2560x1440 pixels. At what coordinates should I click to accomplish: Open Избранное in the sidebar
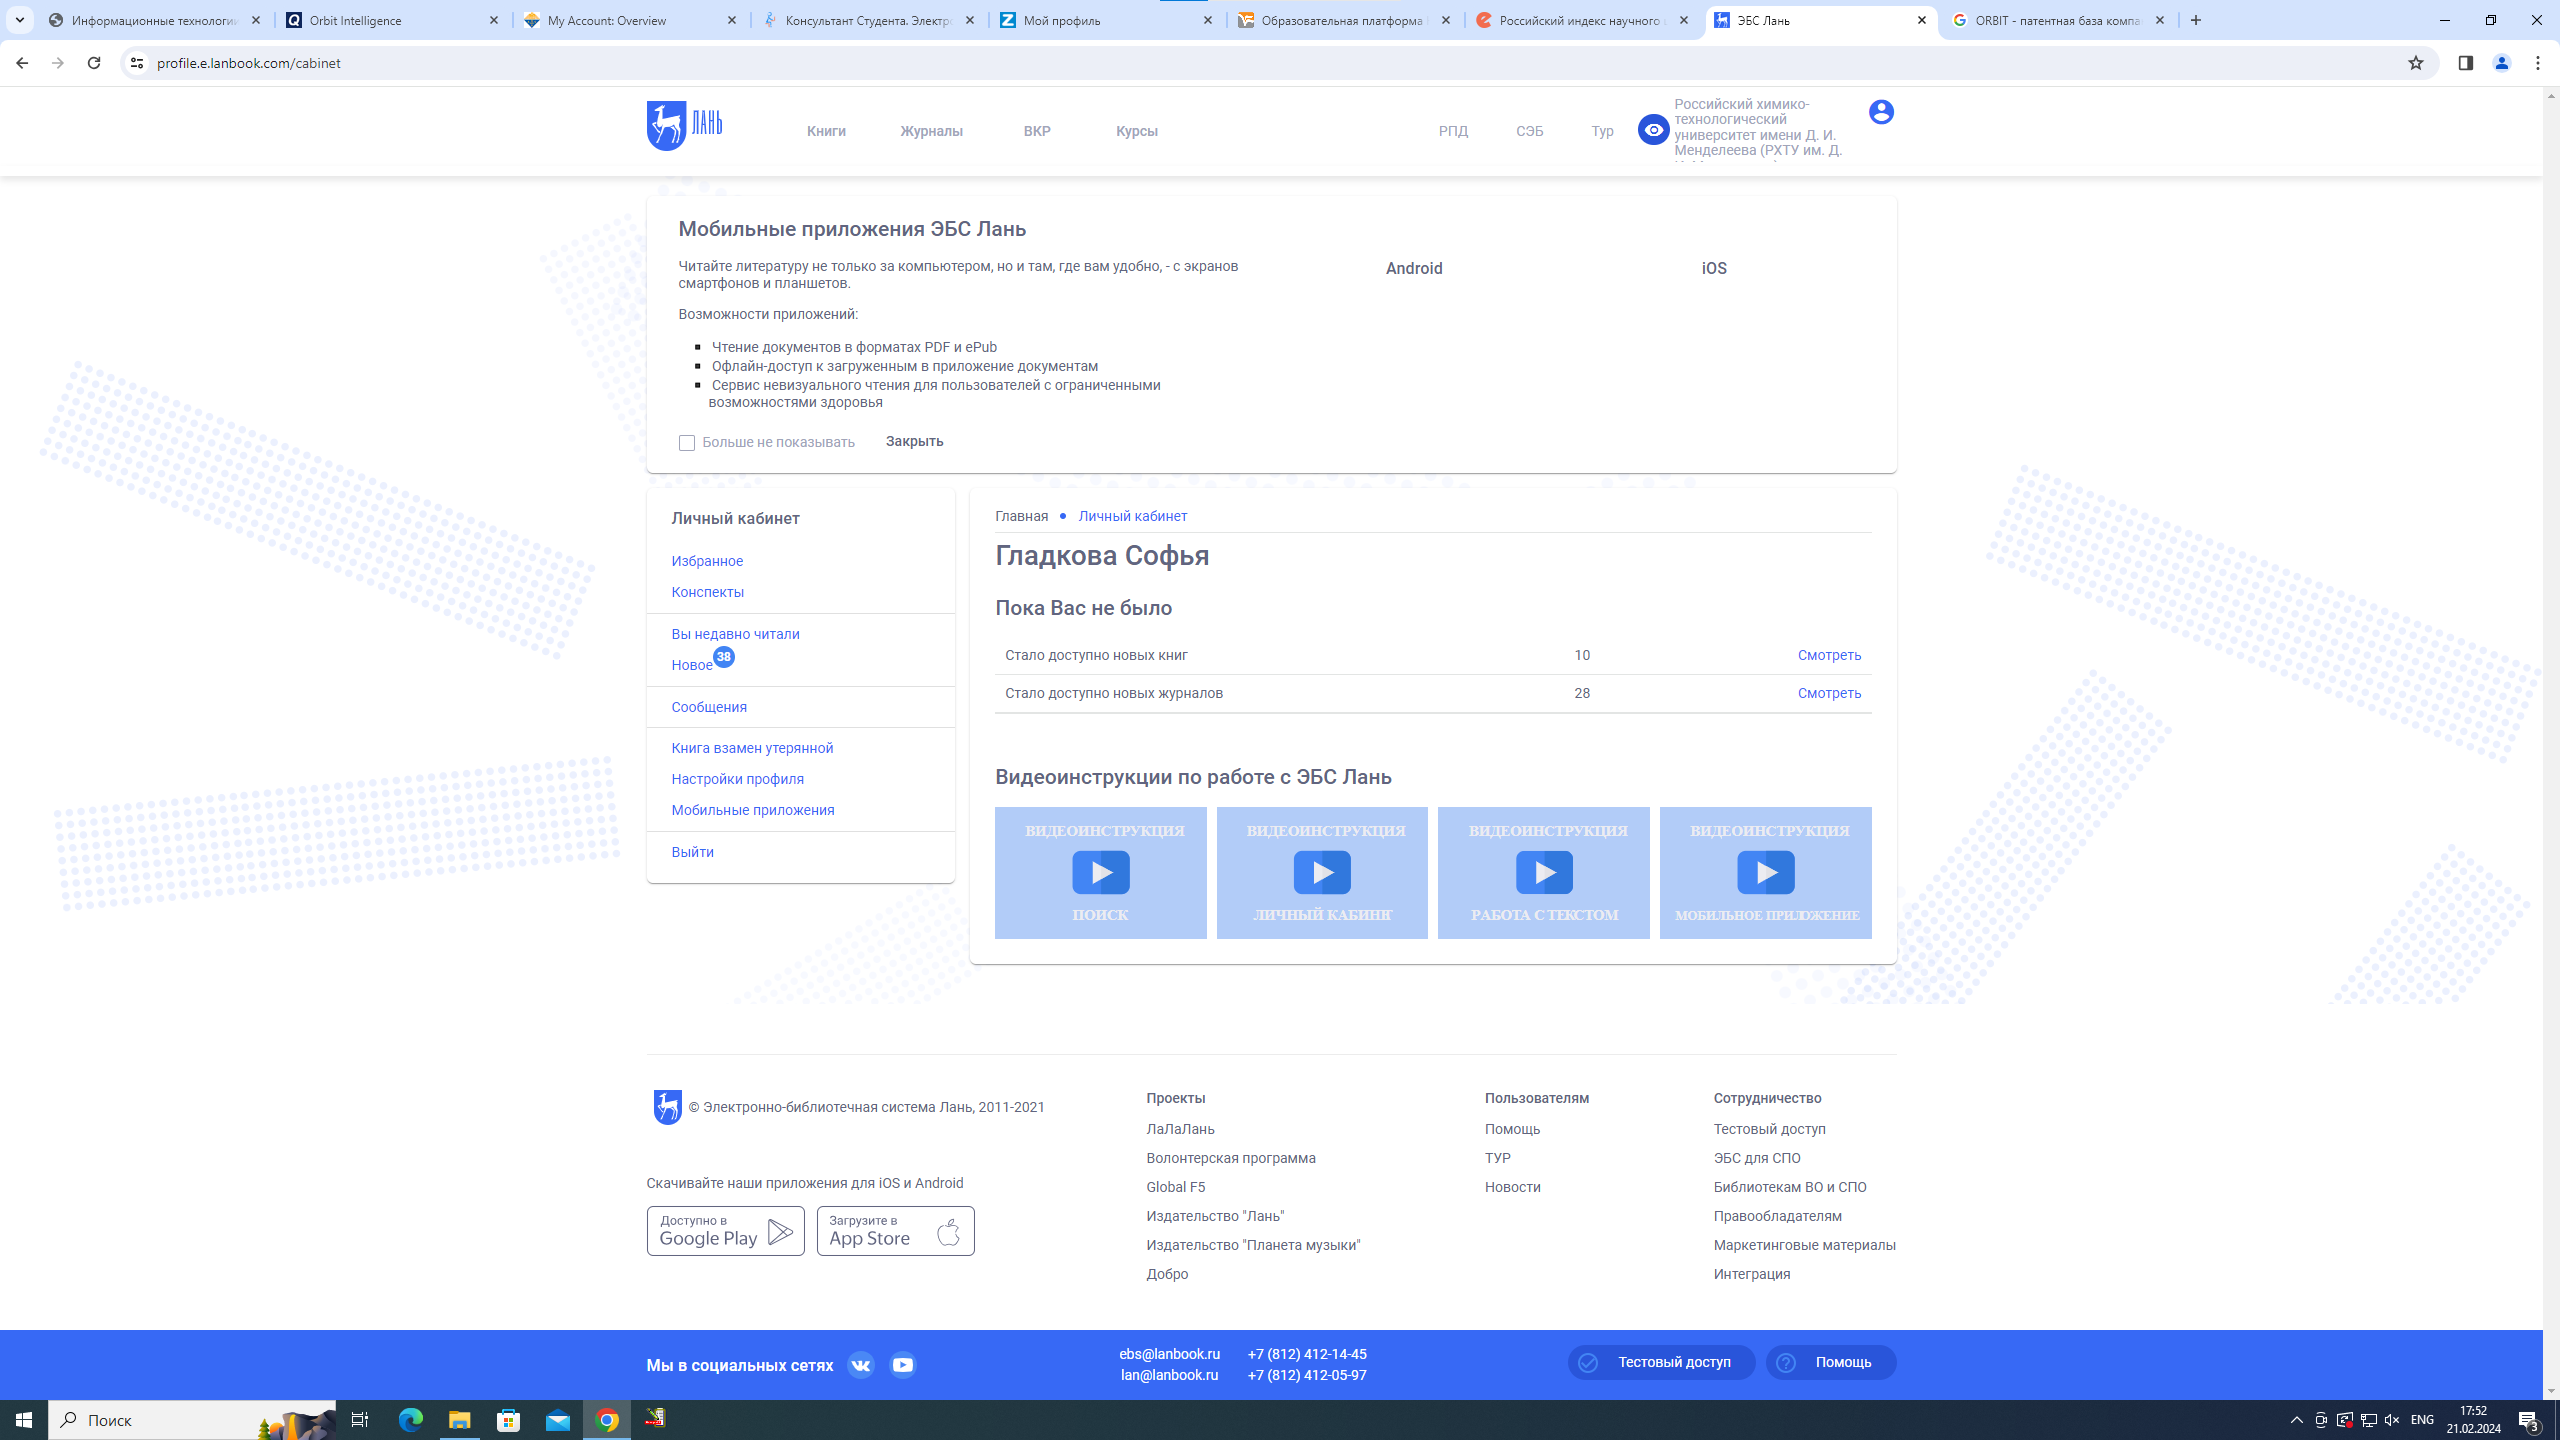tap(707, 561)
